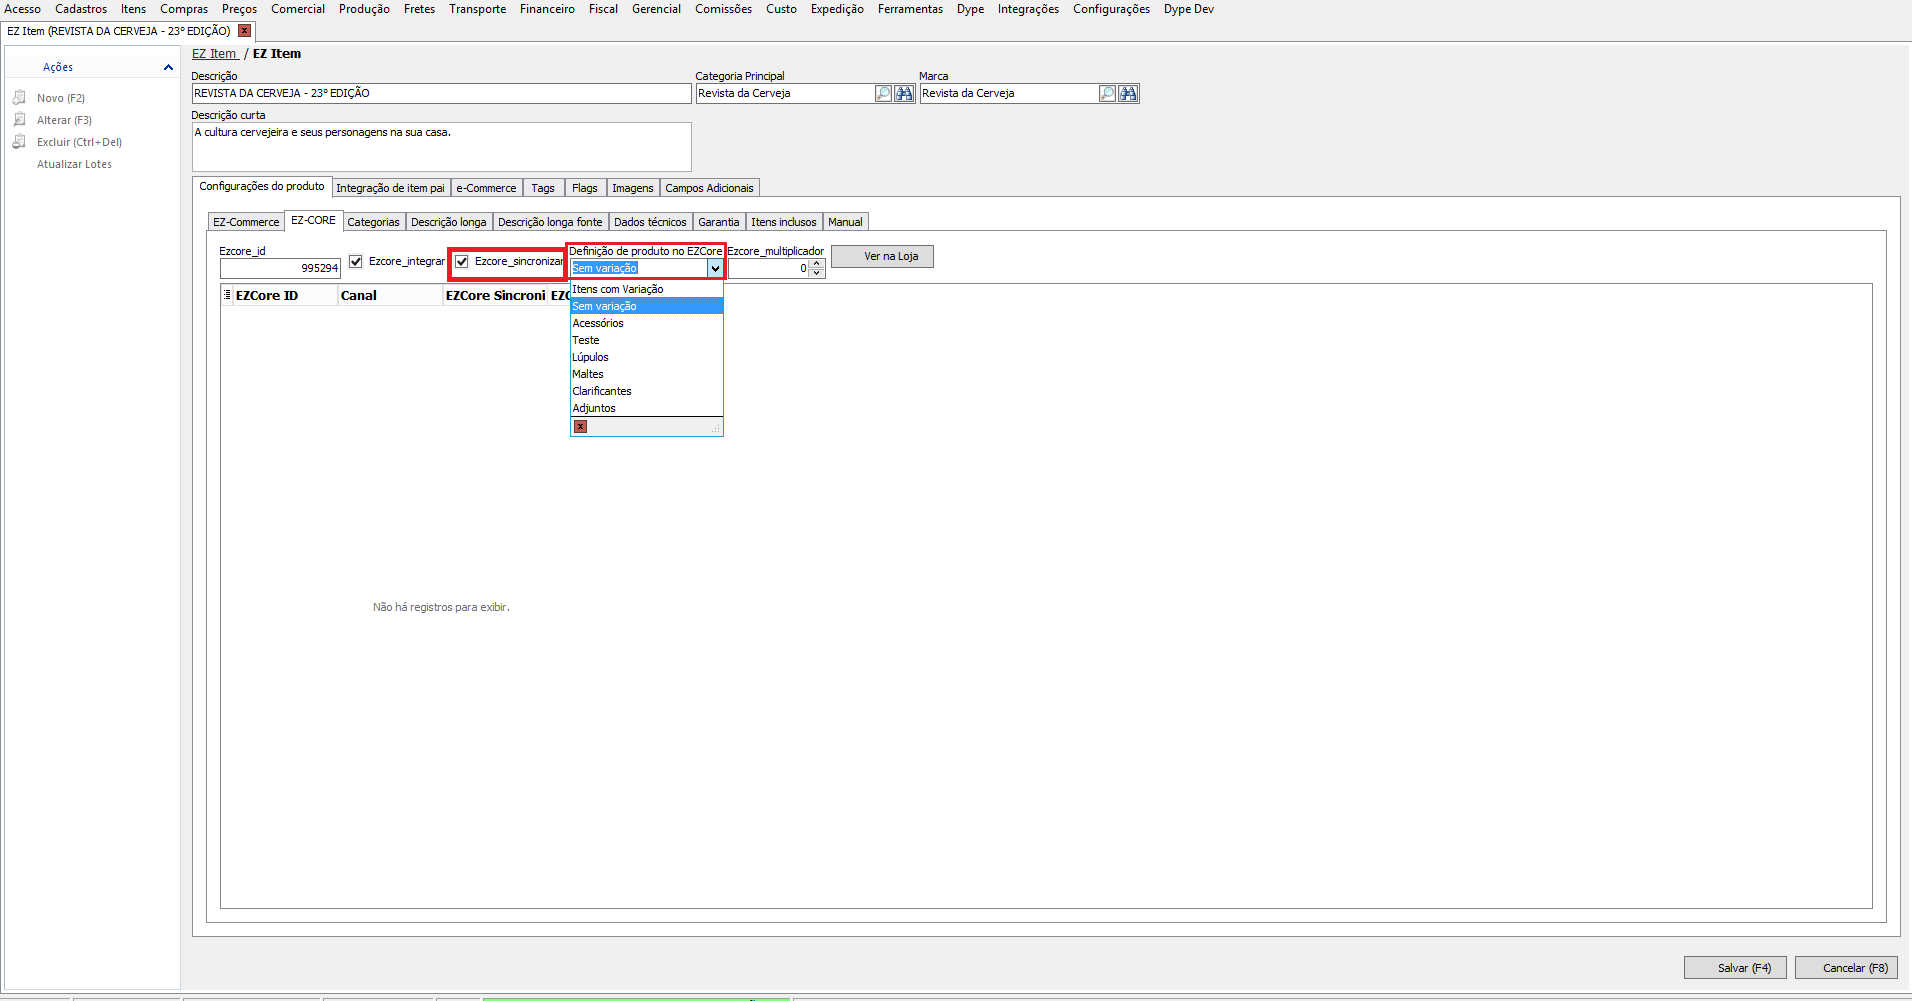Screen dimensions: 1912x1001
Task: Open the Itens inclusos sub-tab
Action: (x=784, y=222)
